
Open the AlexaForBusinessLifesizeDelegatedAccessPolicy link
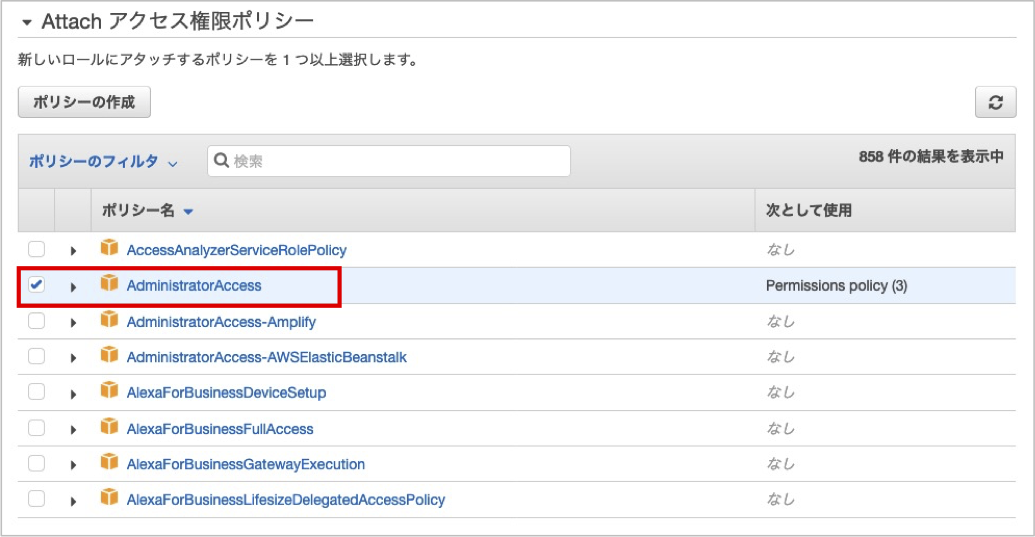point(286,500)
